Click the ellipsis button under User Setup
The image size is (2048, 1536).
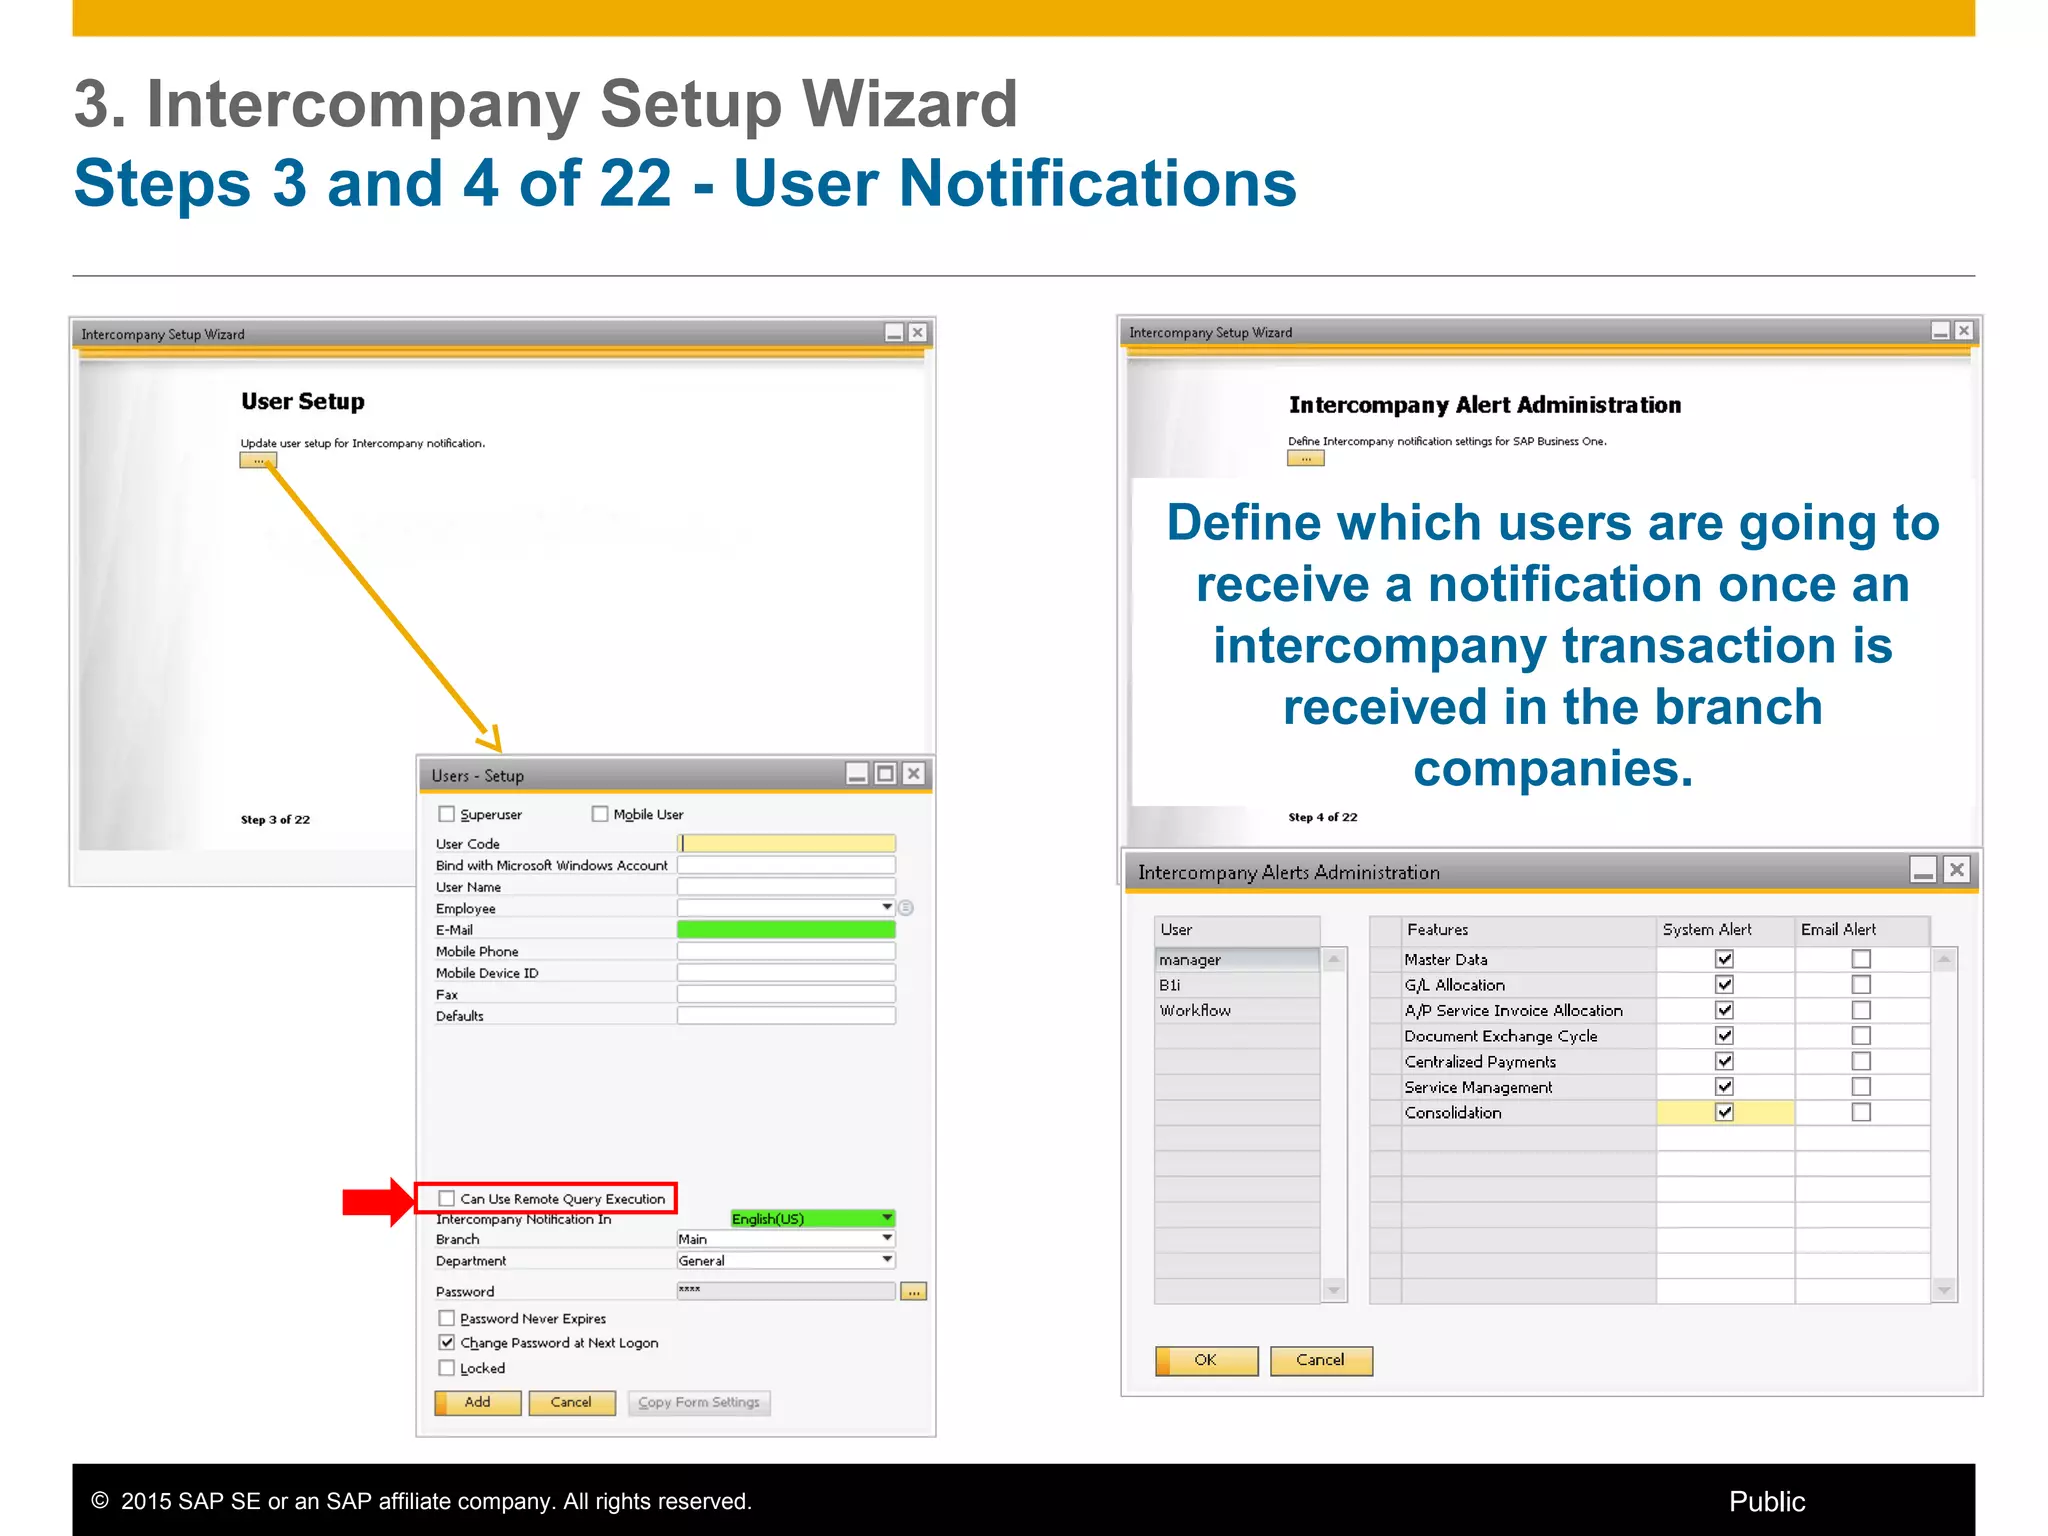tap(258, 461)
